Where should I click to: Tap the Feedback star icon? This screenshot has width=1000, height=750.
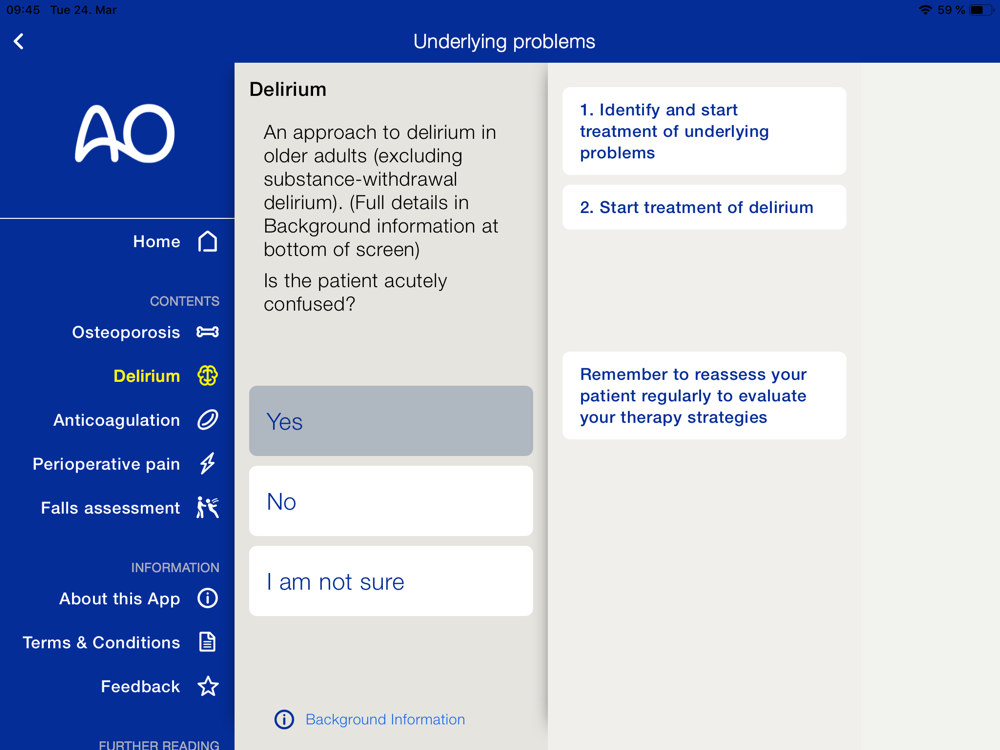tap(207, 686)
